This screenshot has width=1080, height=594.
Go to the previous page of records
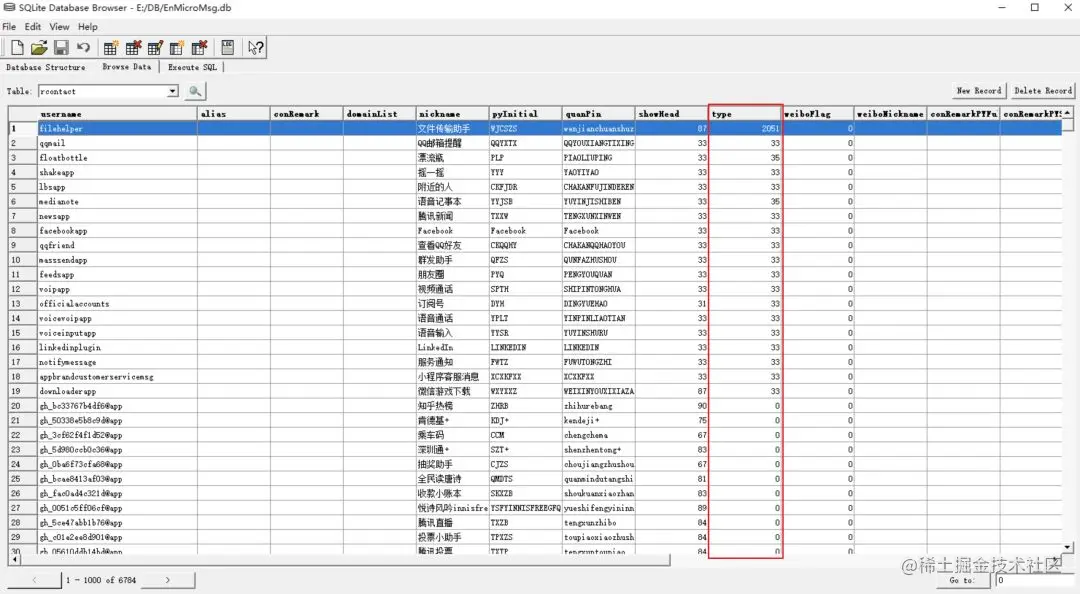(x=34, y=580)
